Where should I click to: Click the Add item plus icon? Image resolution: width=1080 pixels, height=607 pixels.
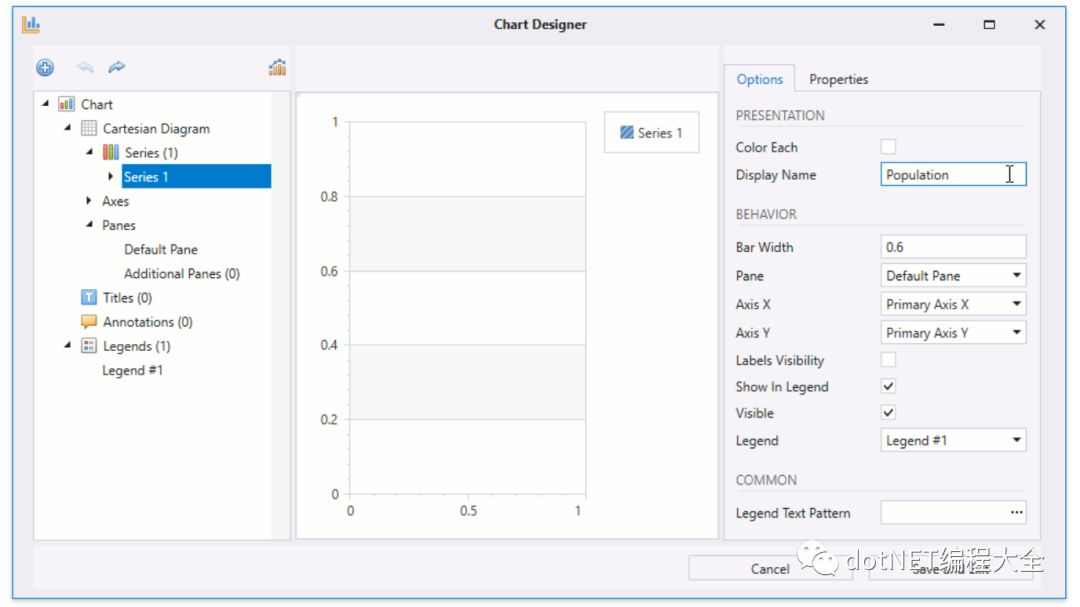[44, 67]
